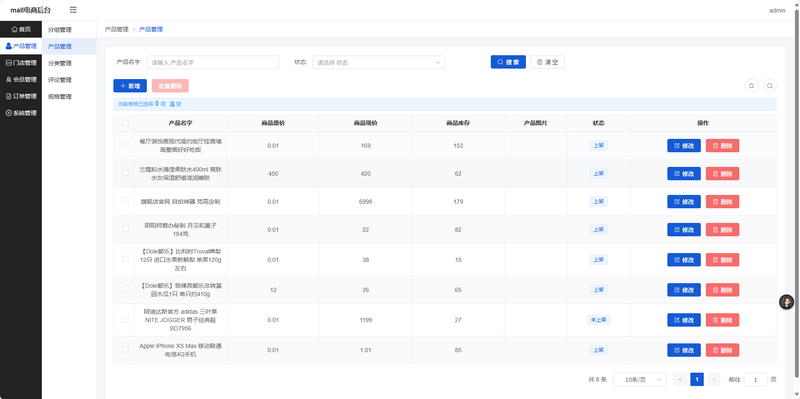
Task: Click 修改 for iPhone XS Max row
Action: coord(684,350)
